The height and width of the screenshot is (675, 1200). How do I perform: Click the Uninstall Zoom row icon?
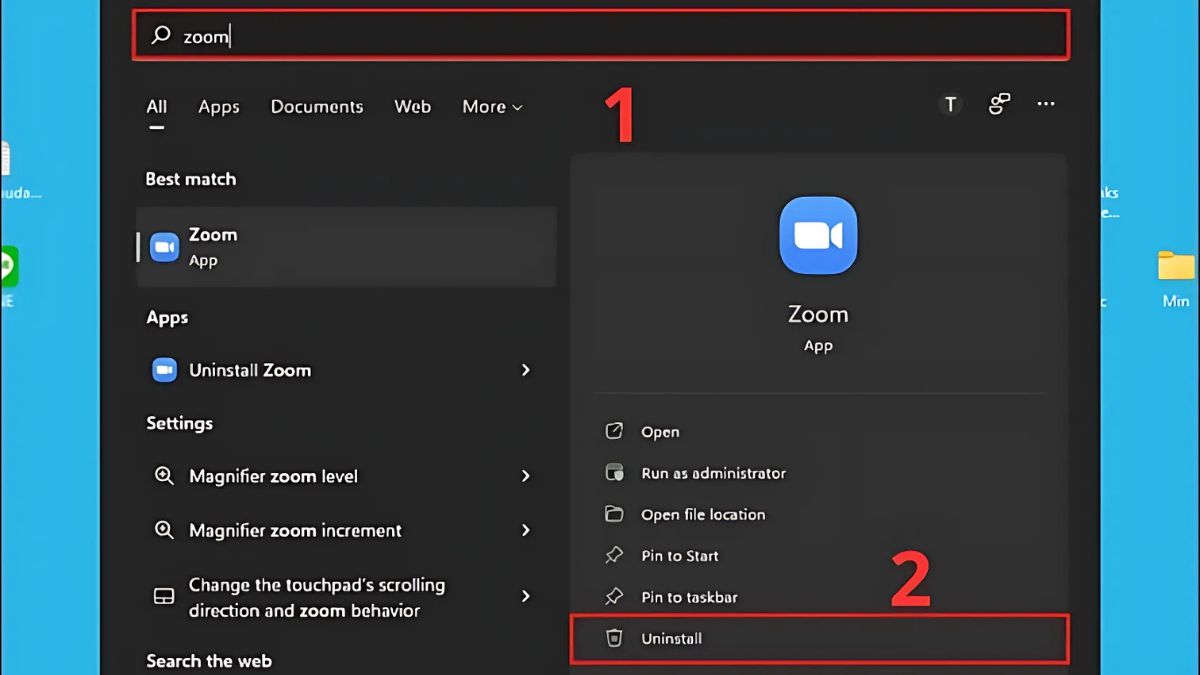[x=164, y=370]
